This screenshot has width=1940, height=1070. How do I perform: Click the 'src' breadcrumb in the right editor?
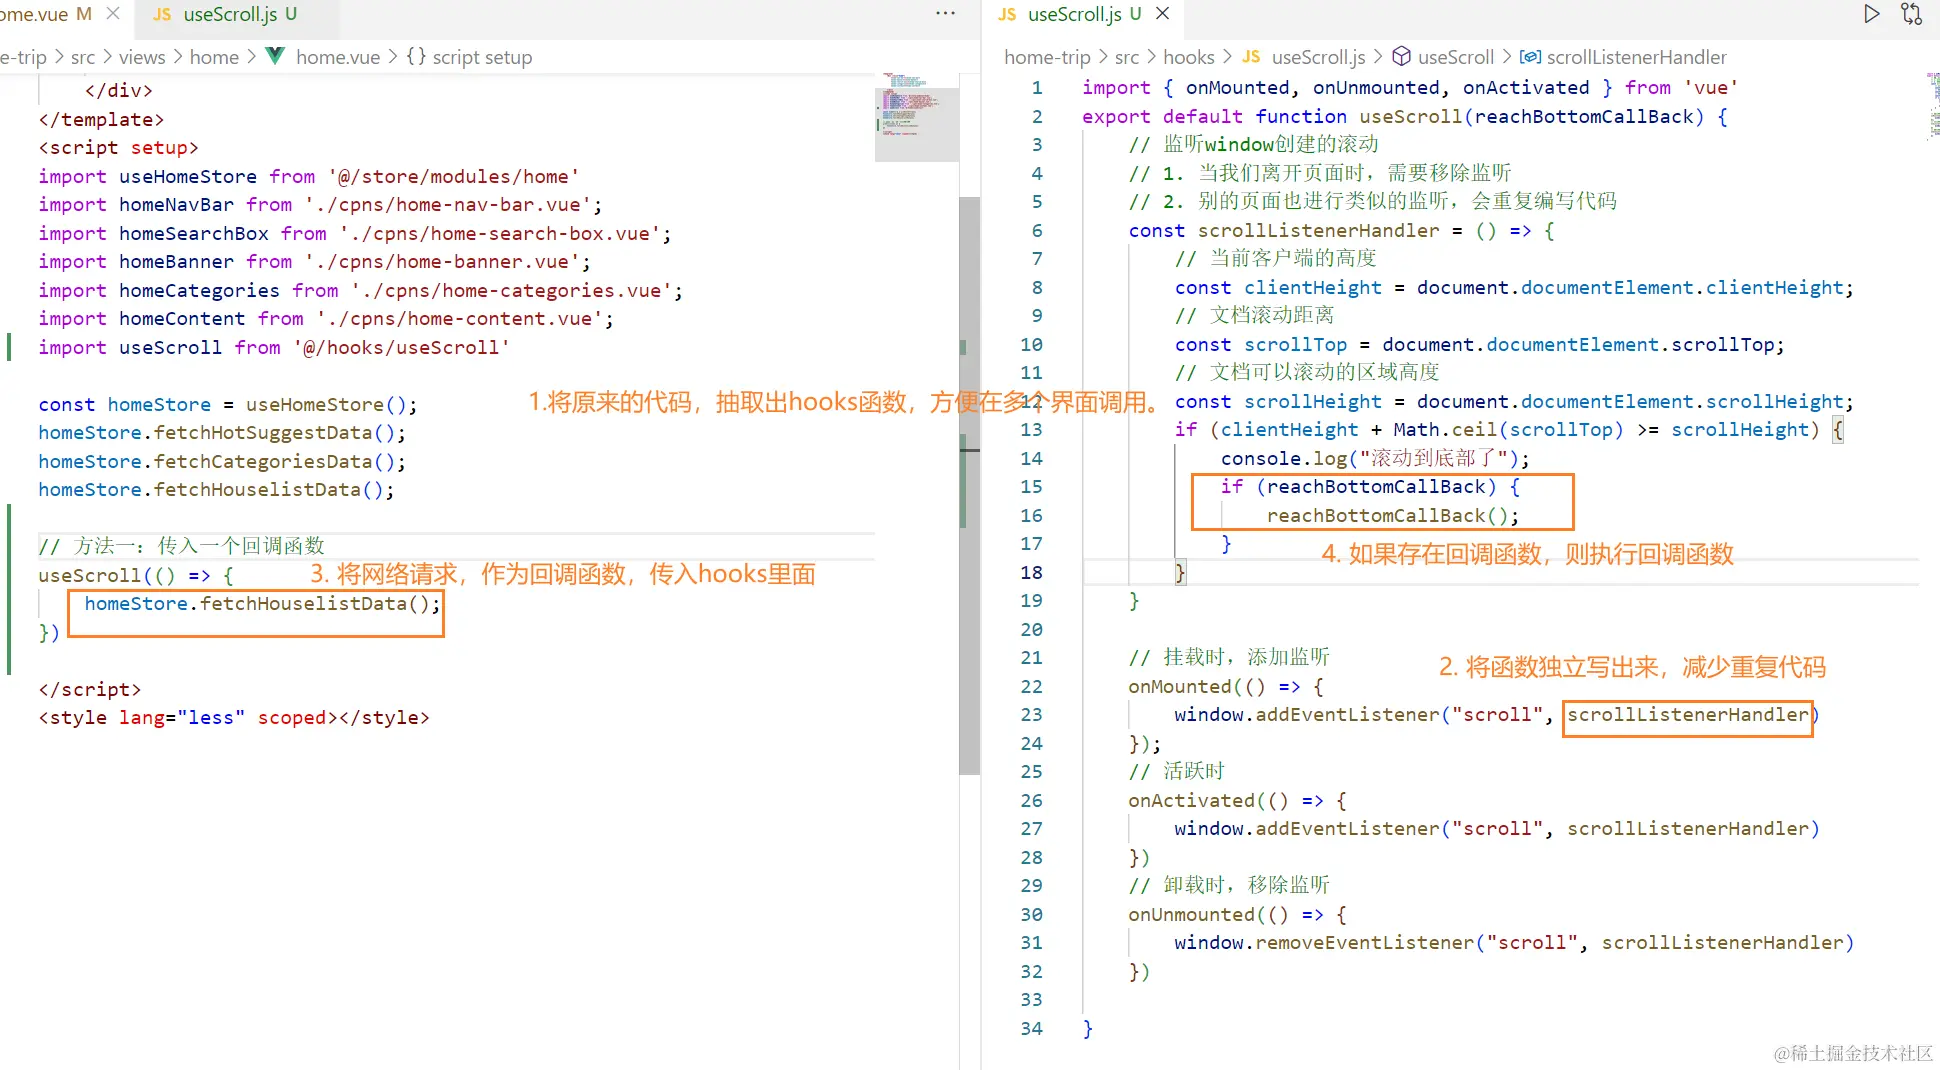[1127, 57]
